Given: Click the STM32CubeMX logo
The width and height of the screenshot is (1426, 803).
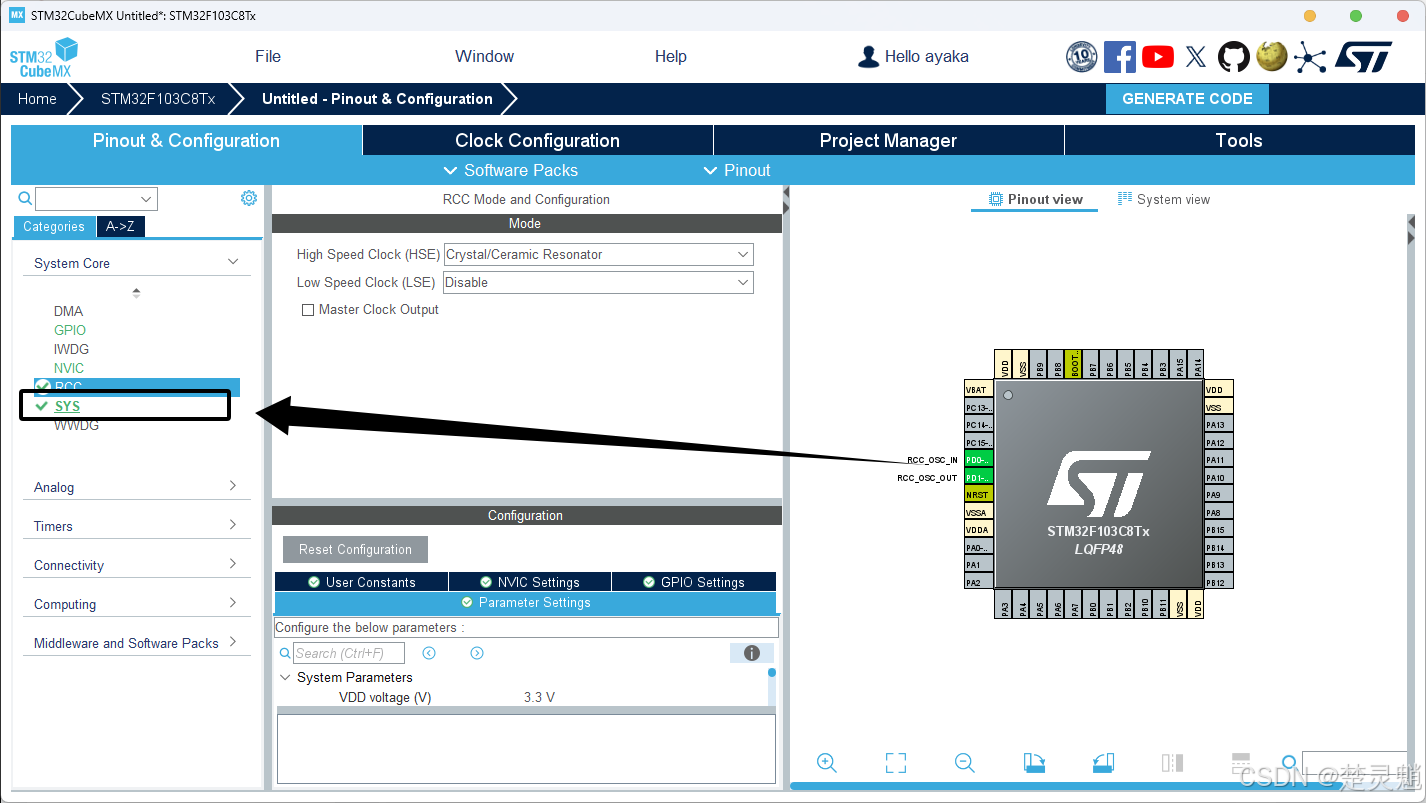Looking at the screenshot, I should (43, 58).
